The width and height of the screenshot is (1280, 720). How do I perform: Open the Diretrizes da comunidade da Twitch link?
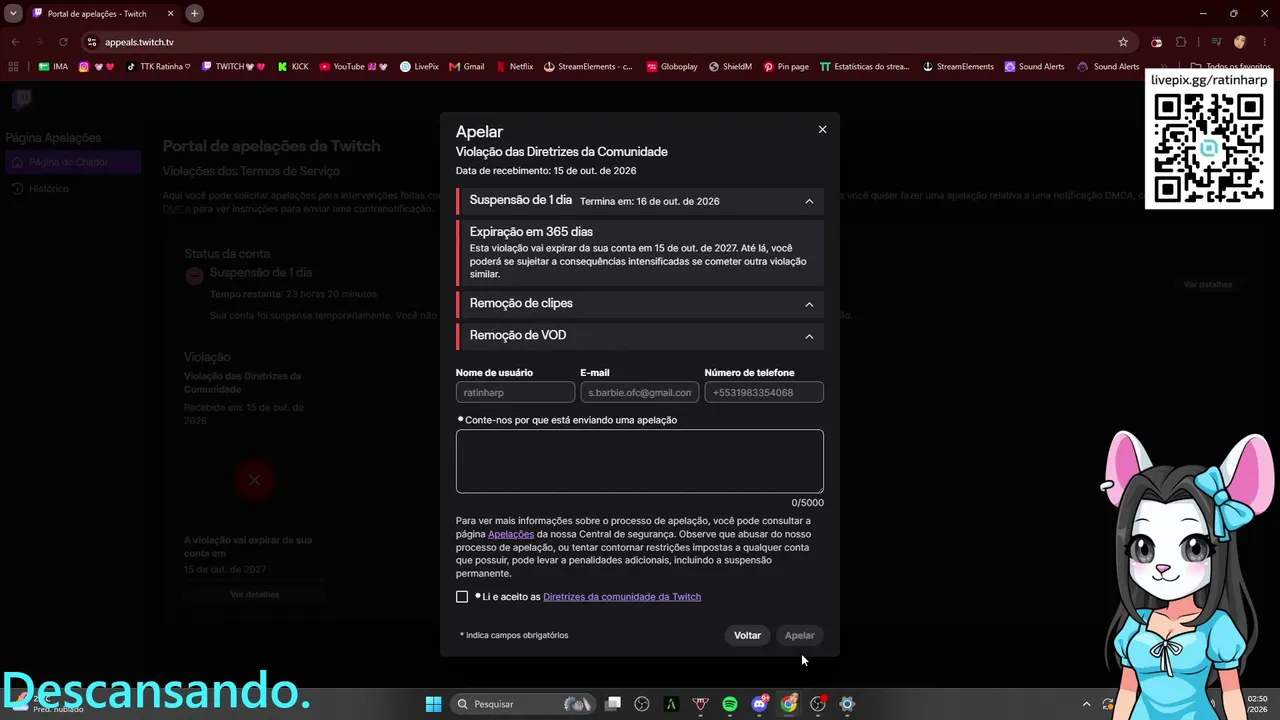(x=622, y=597)
